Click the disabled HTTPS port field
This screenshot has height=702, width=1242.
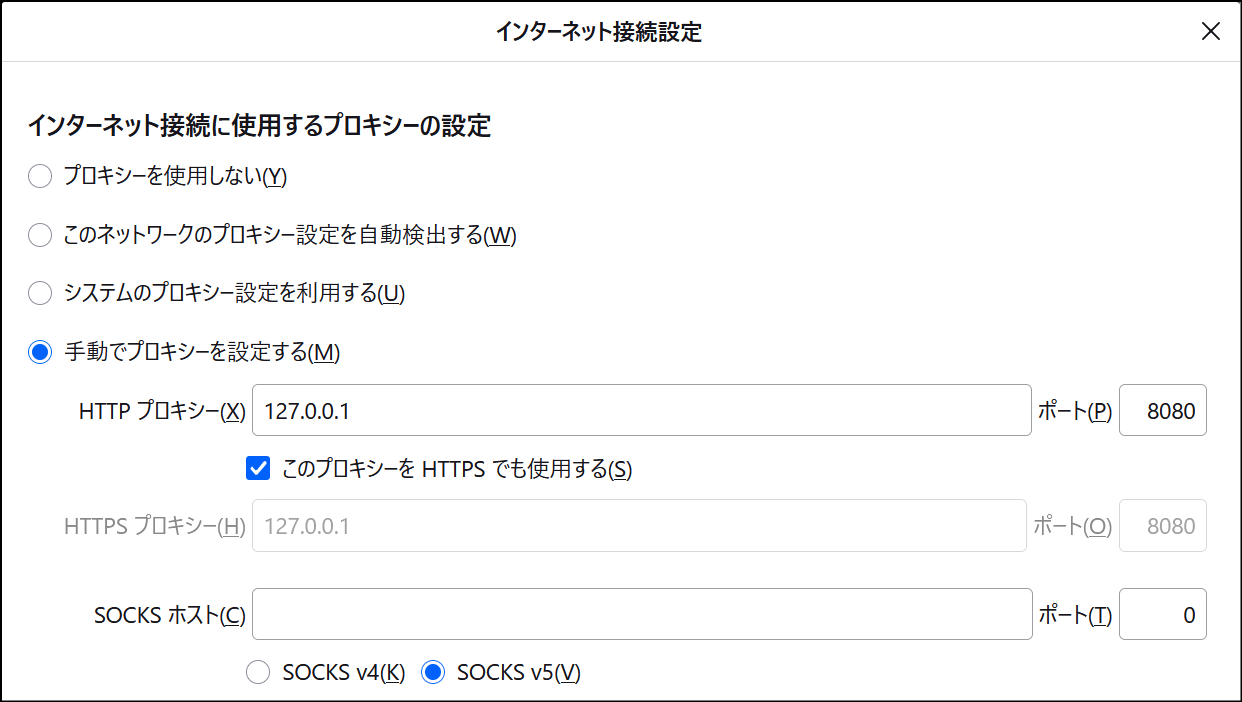pyautogui.click(x=1162, y=526)
